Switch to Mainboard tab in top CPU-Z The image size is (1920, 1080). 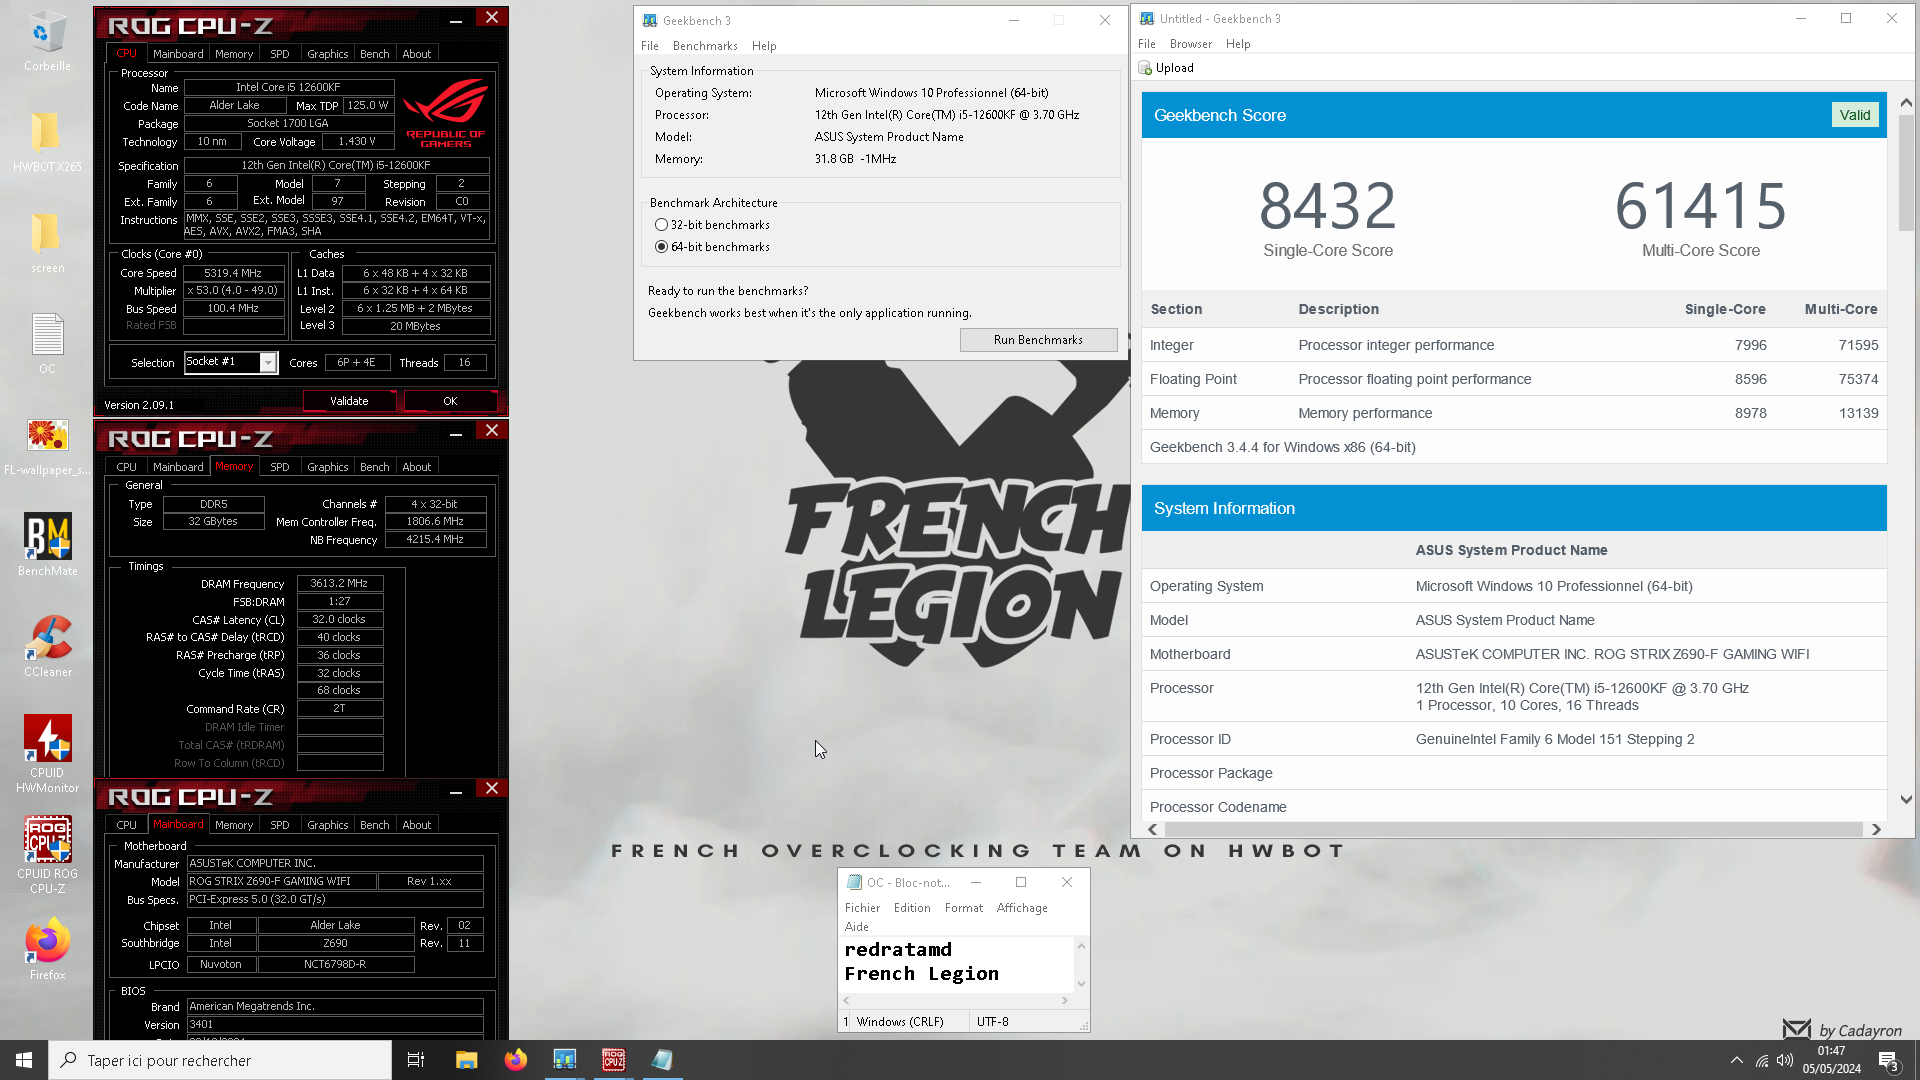click(x=178, y=54)
